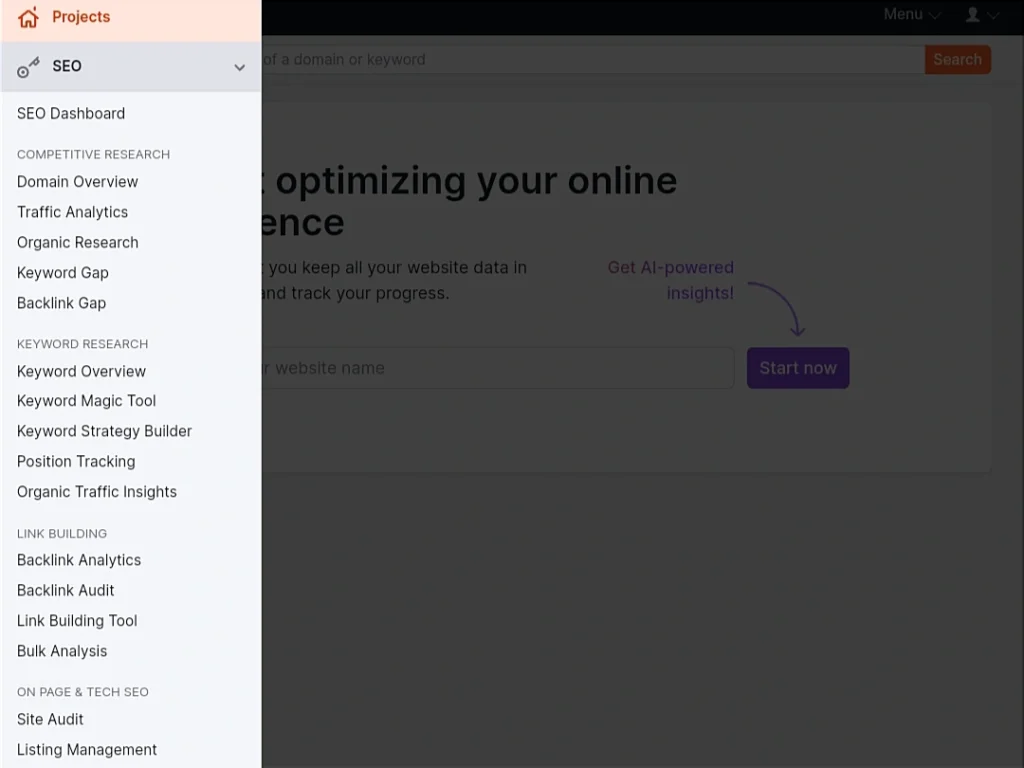Click the SEO key icon

28,67
